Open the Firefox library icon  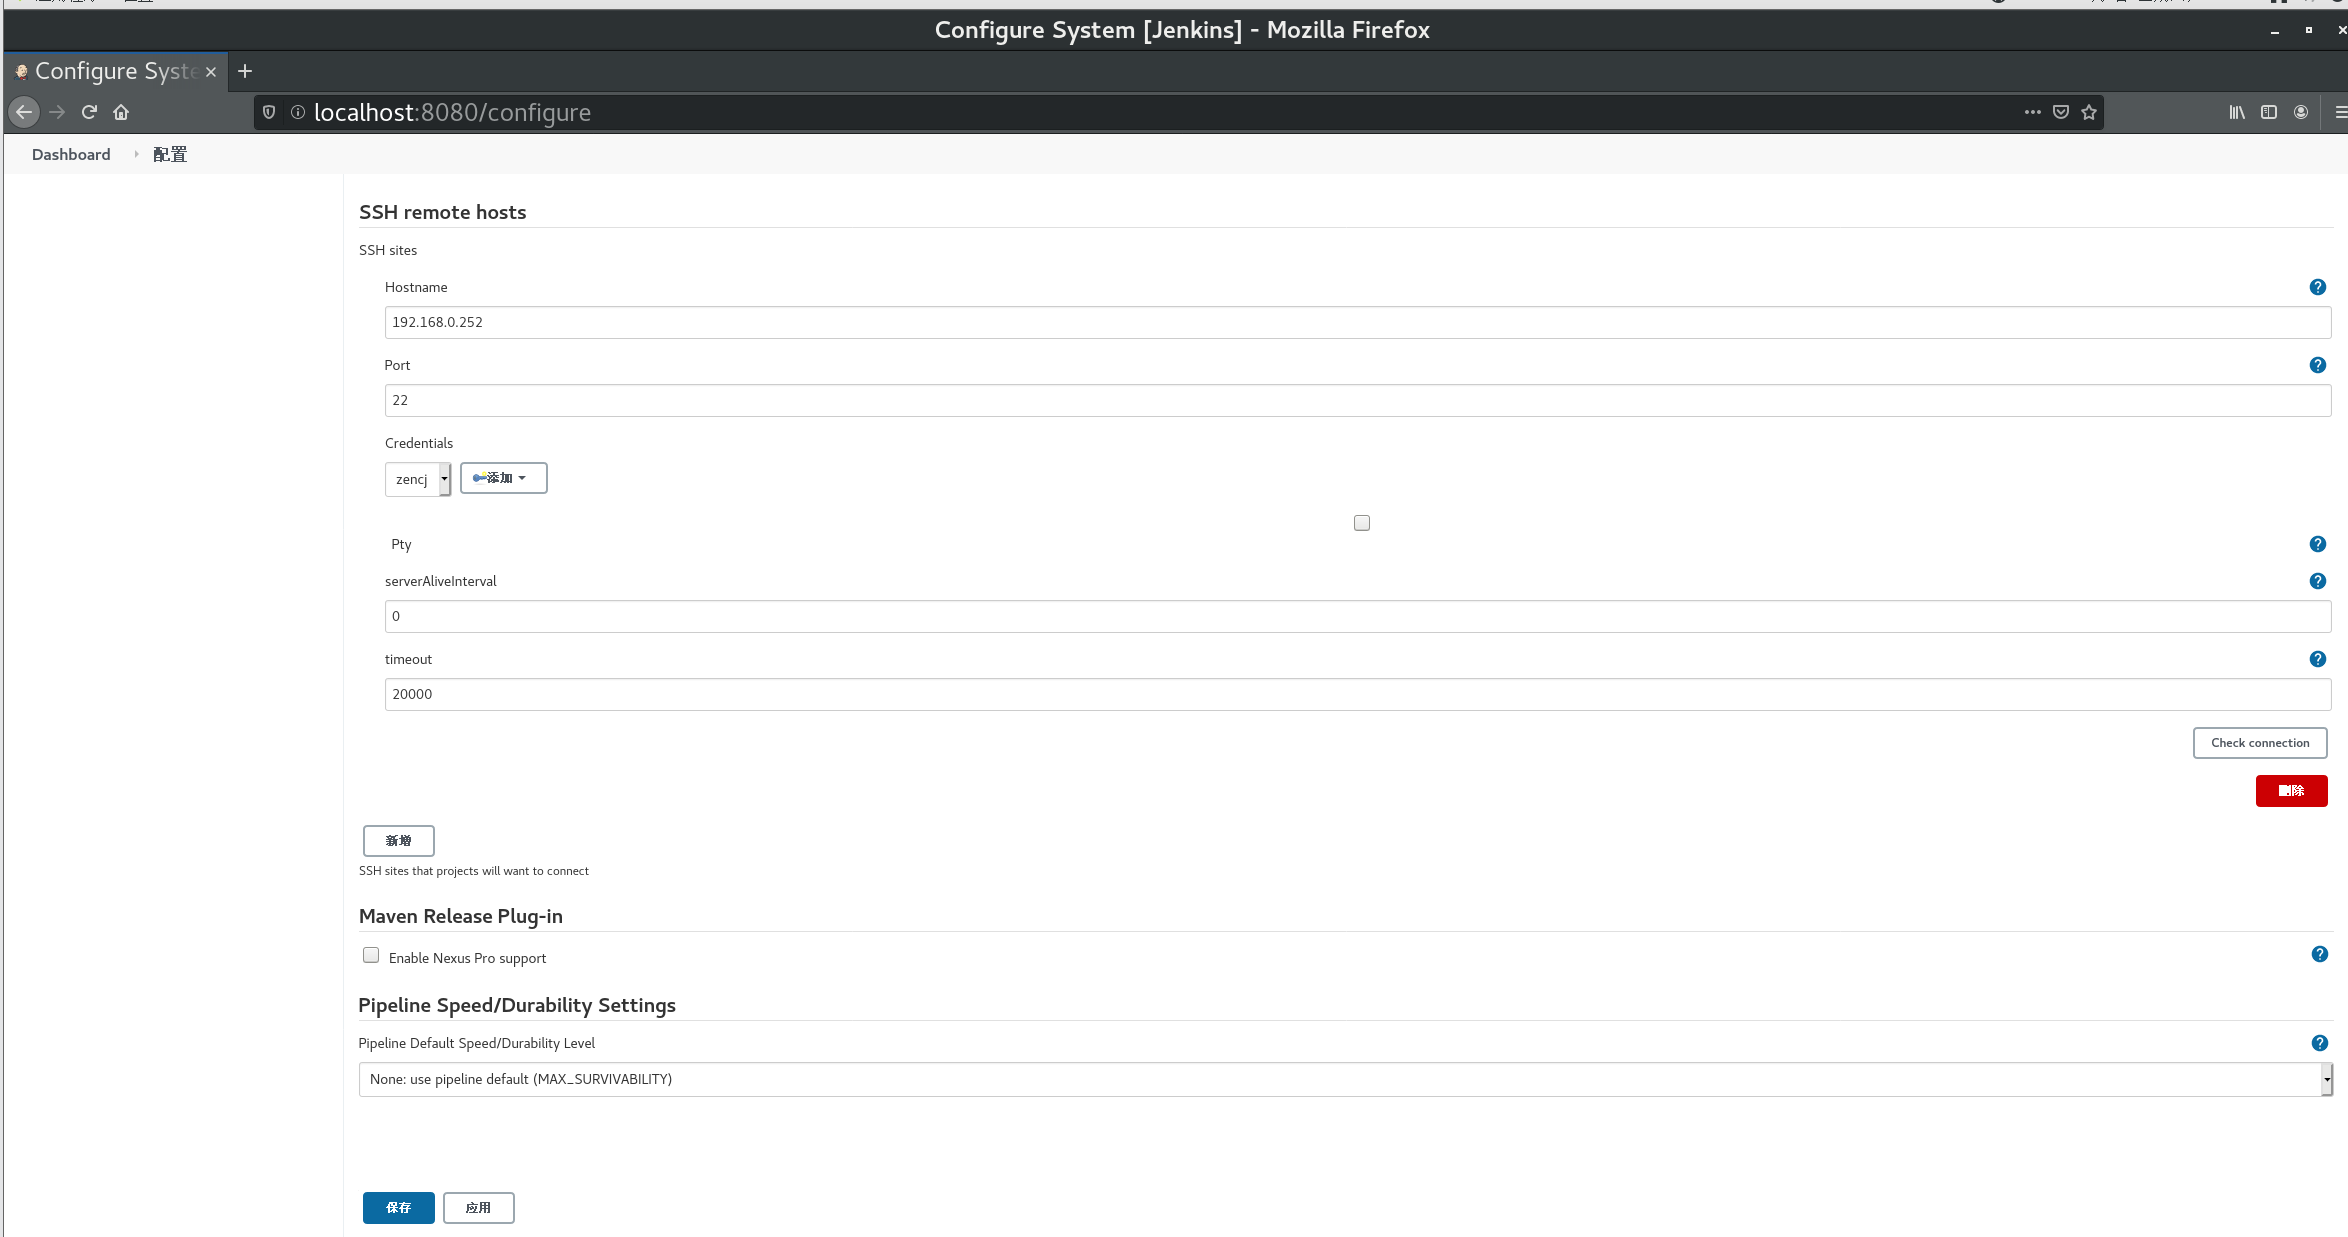coord(2237,112)
